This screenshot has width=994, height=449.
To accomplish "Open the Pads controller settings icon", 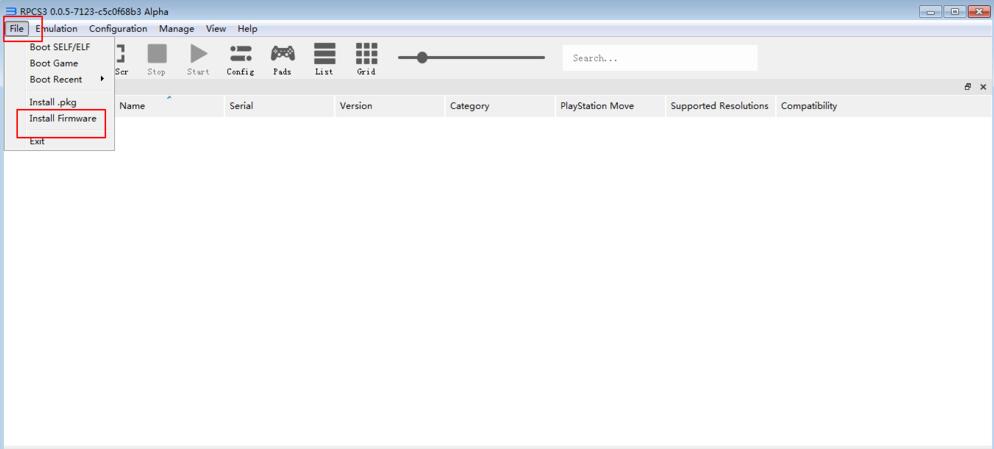I will click(282, 60).
